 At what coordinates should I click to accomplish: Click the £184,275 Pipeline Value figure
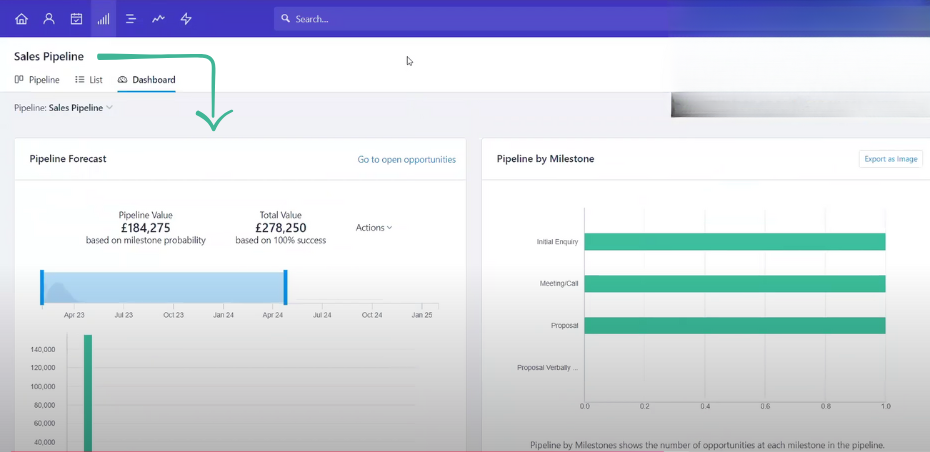145,228
